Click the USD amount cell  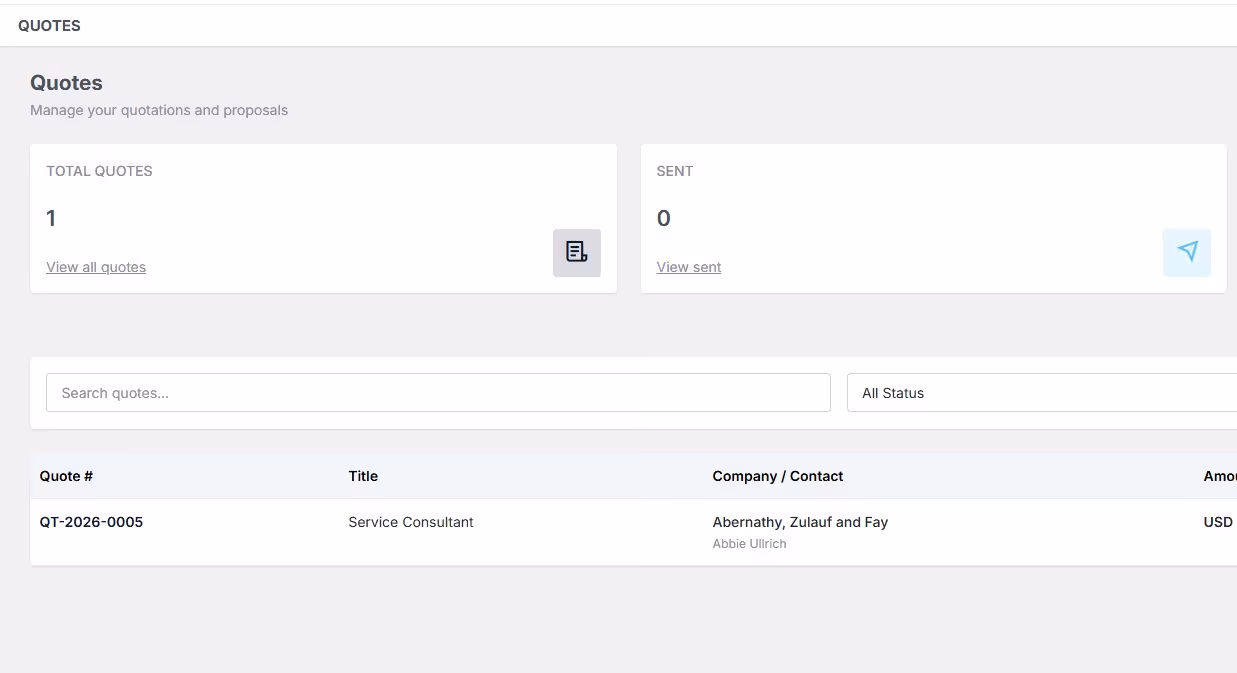pos(1219,522)
